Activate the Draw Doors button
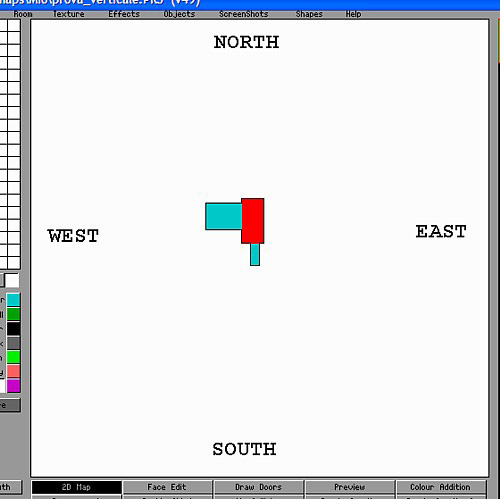The width and height of the screenshot is (500, 499). pos(259,487)
